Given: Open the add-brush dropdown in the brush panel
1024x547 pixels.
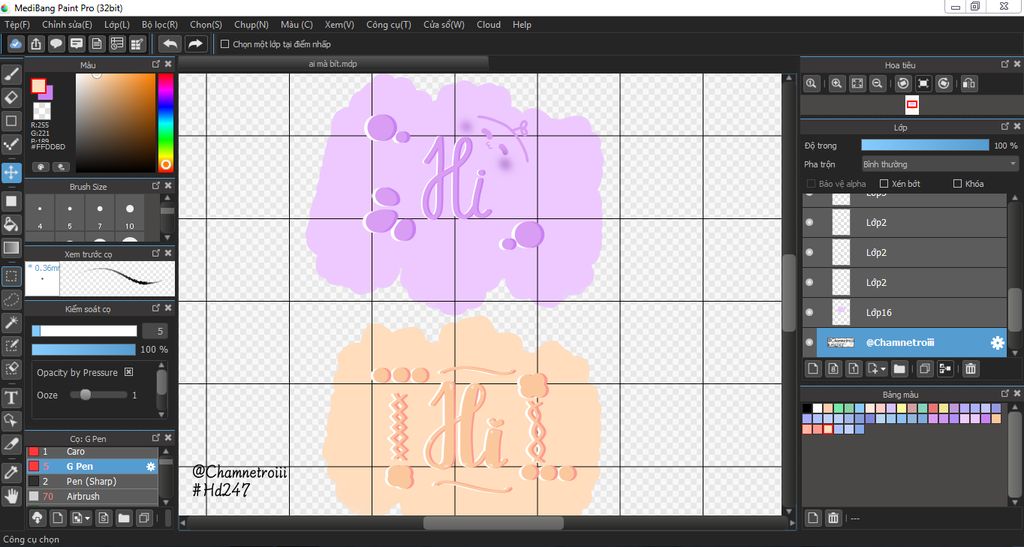Looking at the screenshot, I should click(x=88, y=519).
